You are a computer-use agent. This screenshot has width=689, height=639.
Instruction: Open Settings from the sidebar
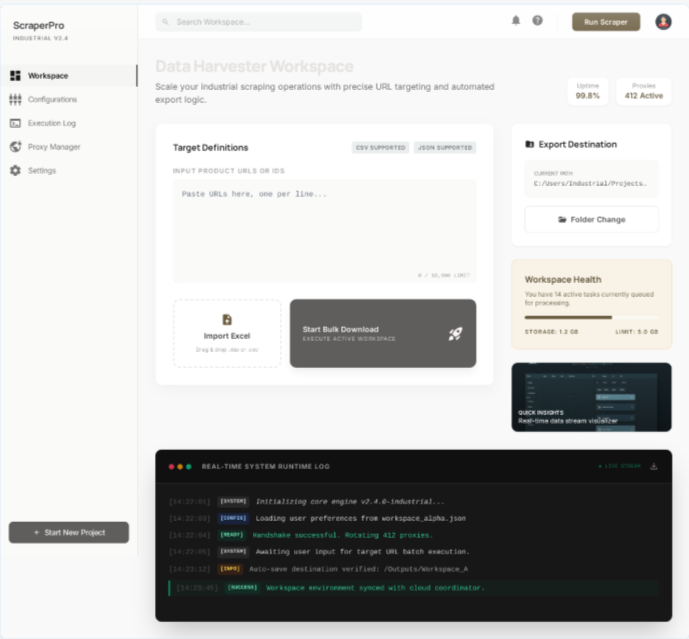(x=69, y=171)
